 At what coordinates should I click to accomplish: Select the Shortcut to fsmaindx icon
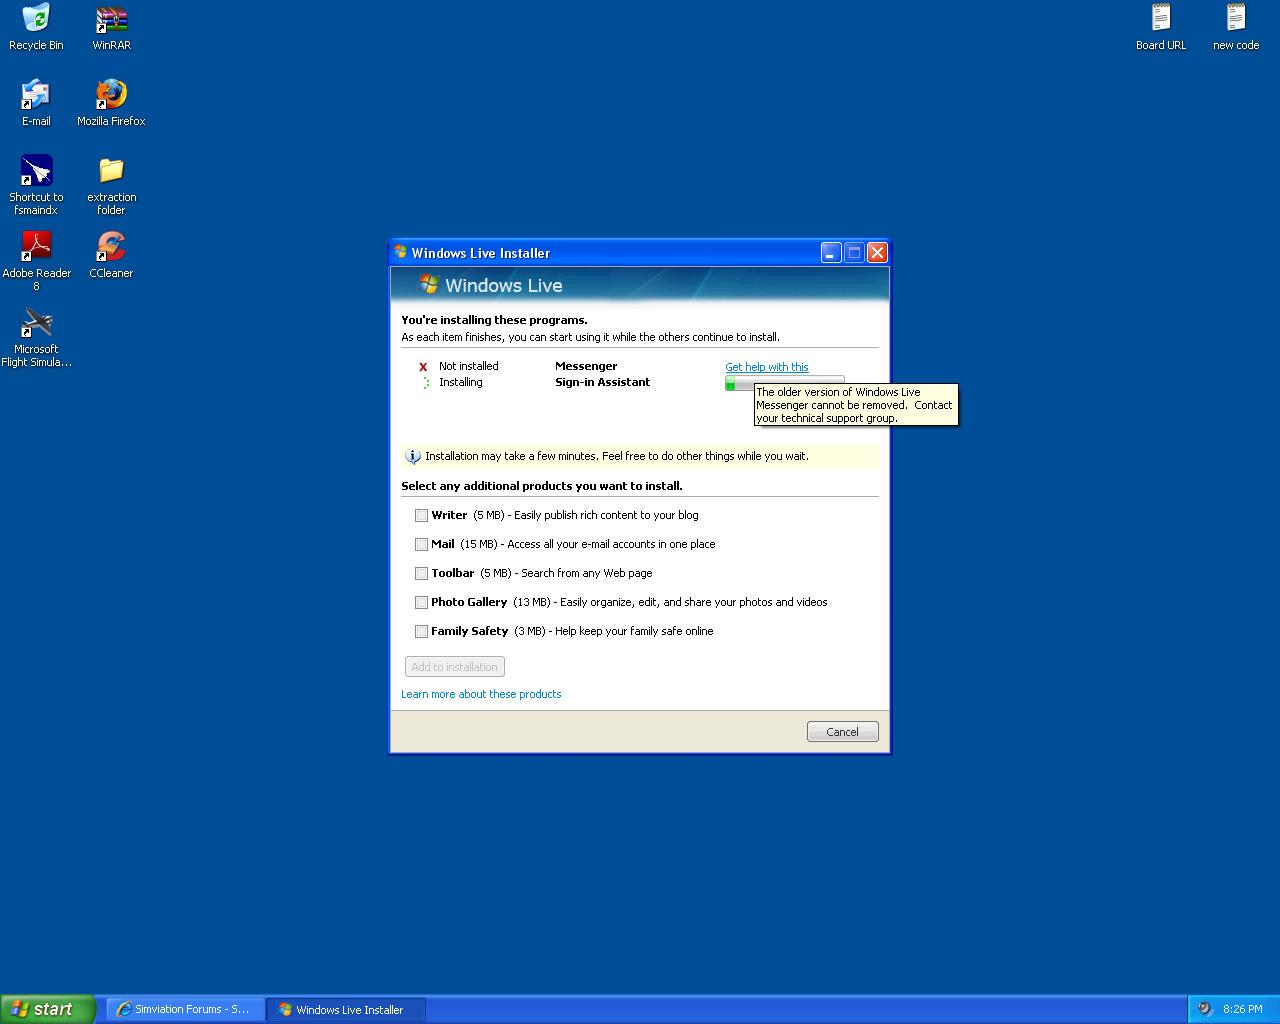[36, 171]
